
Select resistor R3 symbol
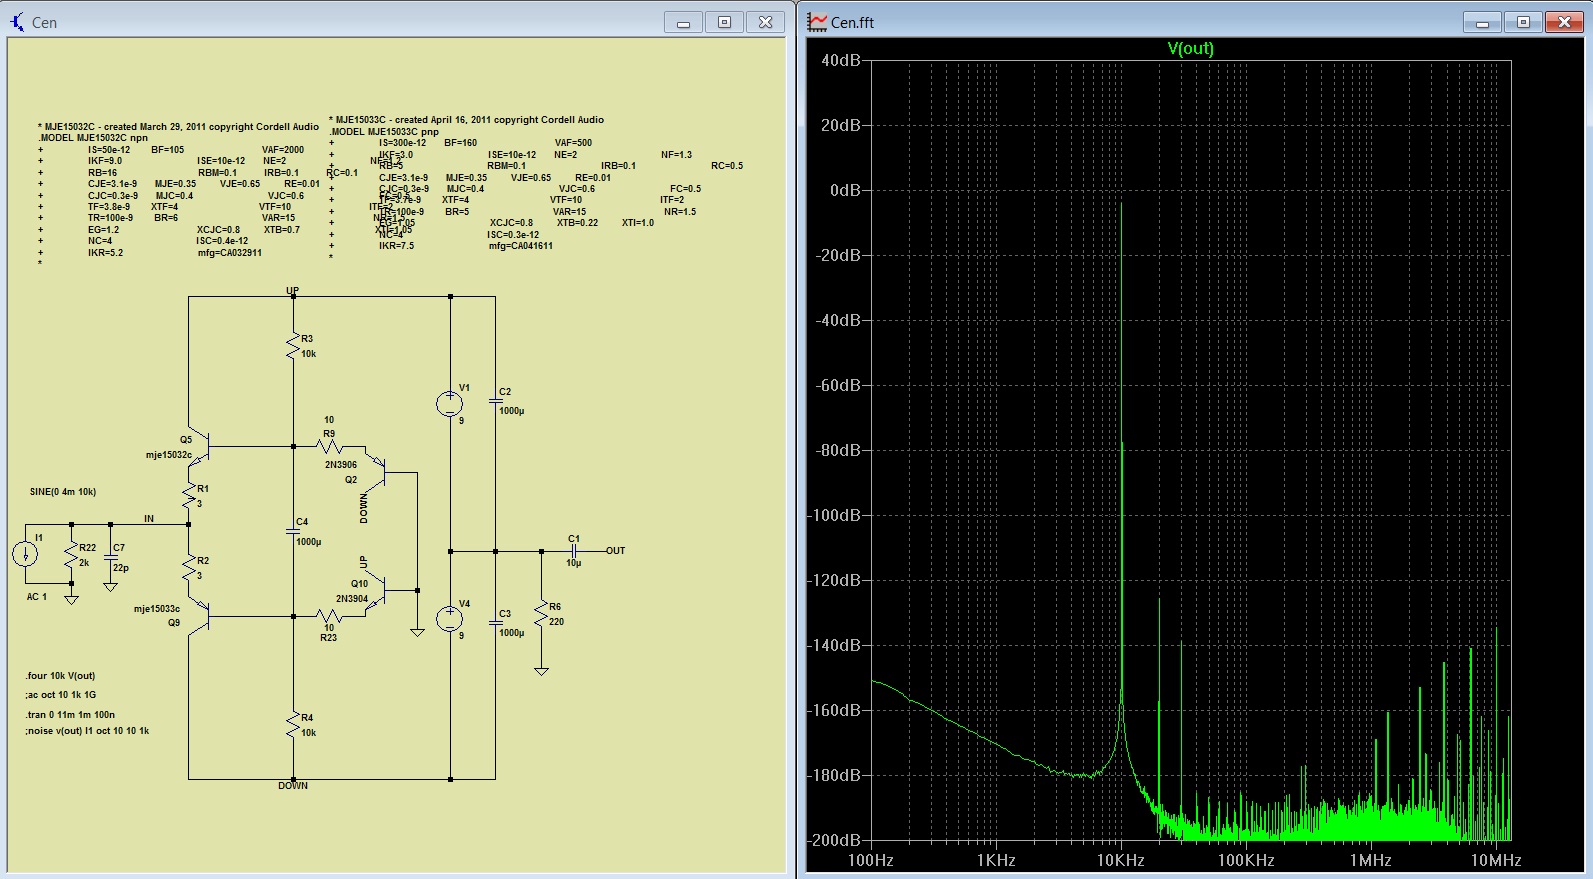293,347
